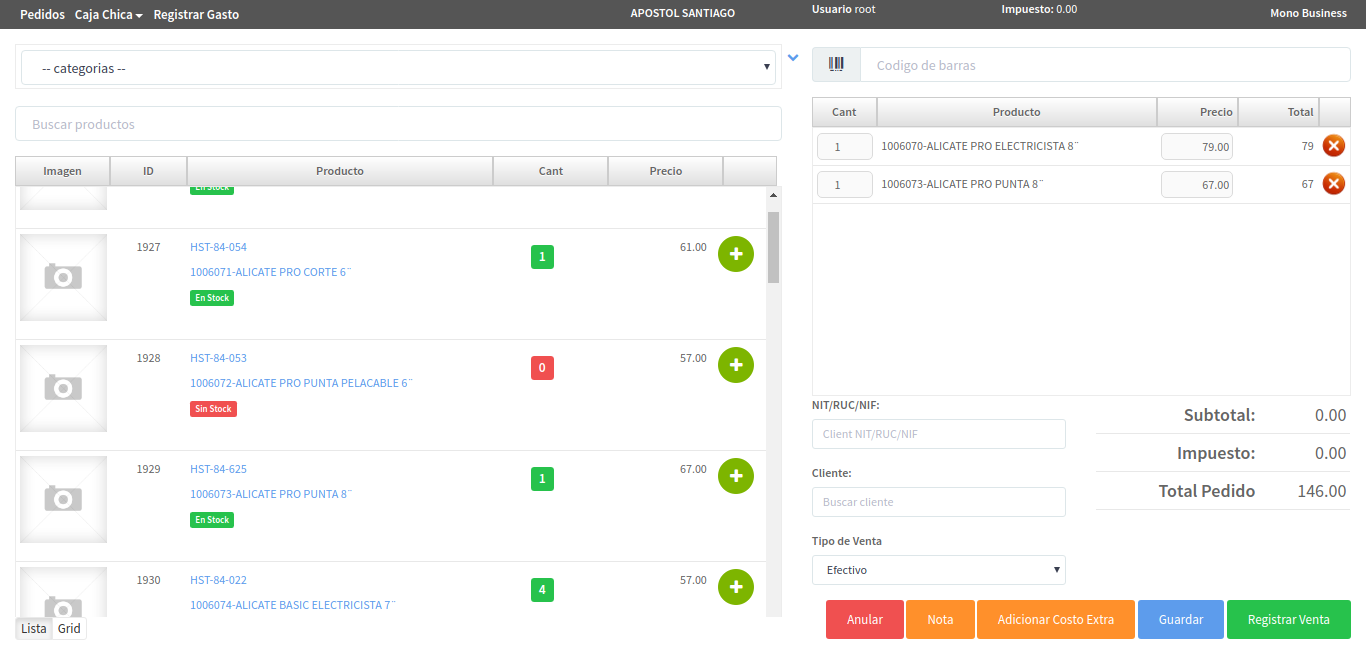Expand the Caja Chica menu

pos(108,15)
